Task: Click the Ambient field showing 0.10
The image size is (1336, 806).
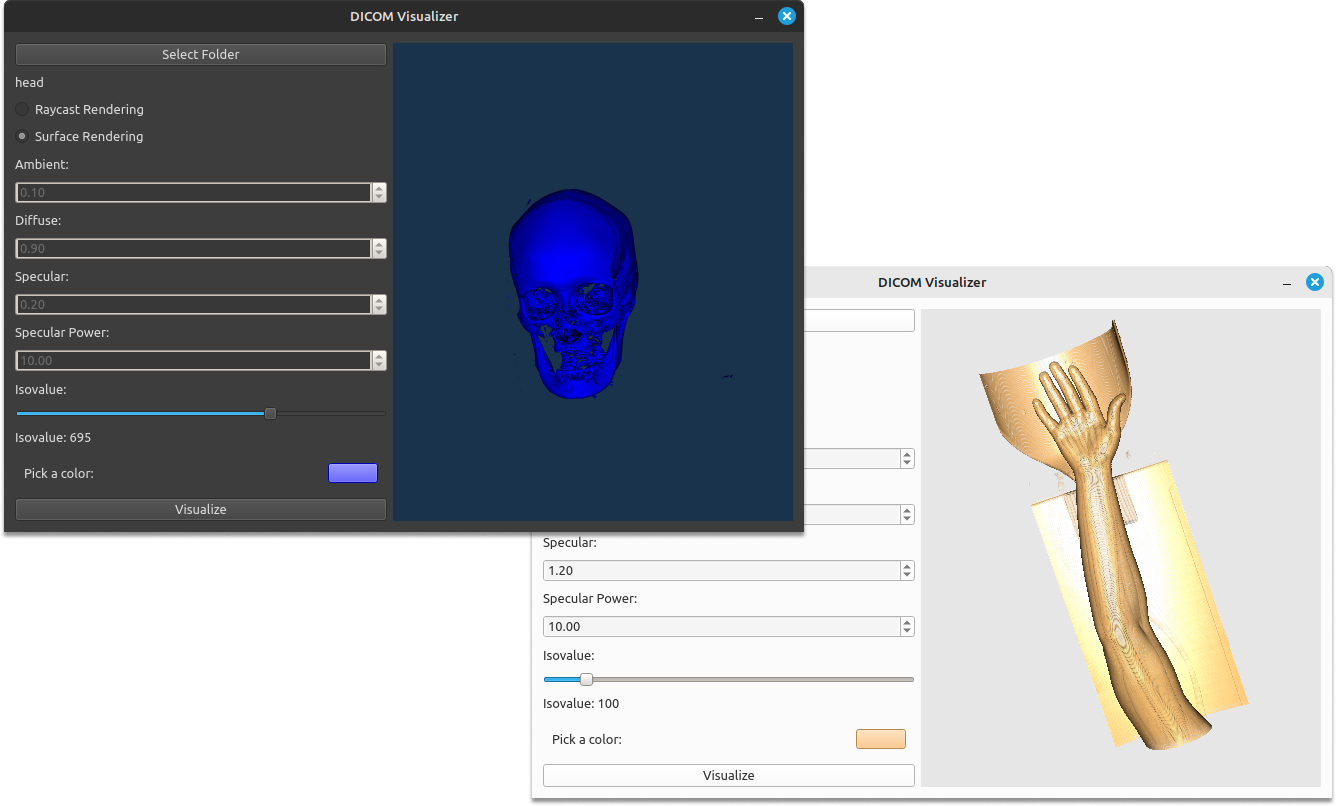Action: pyautogui.click(x=194, y=192)
